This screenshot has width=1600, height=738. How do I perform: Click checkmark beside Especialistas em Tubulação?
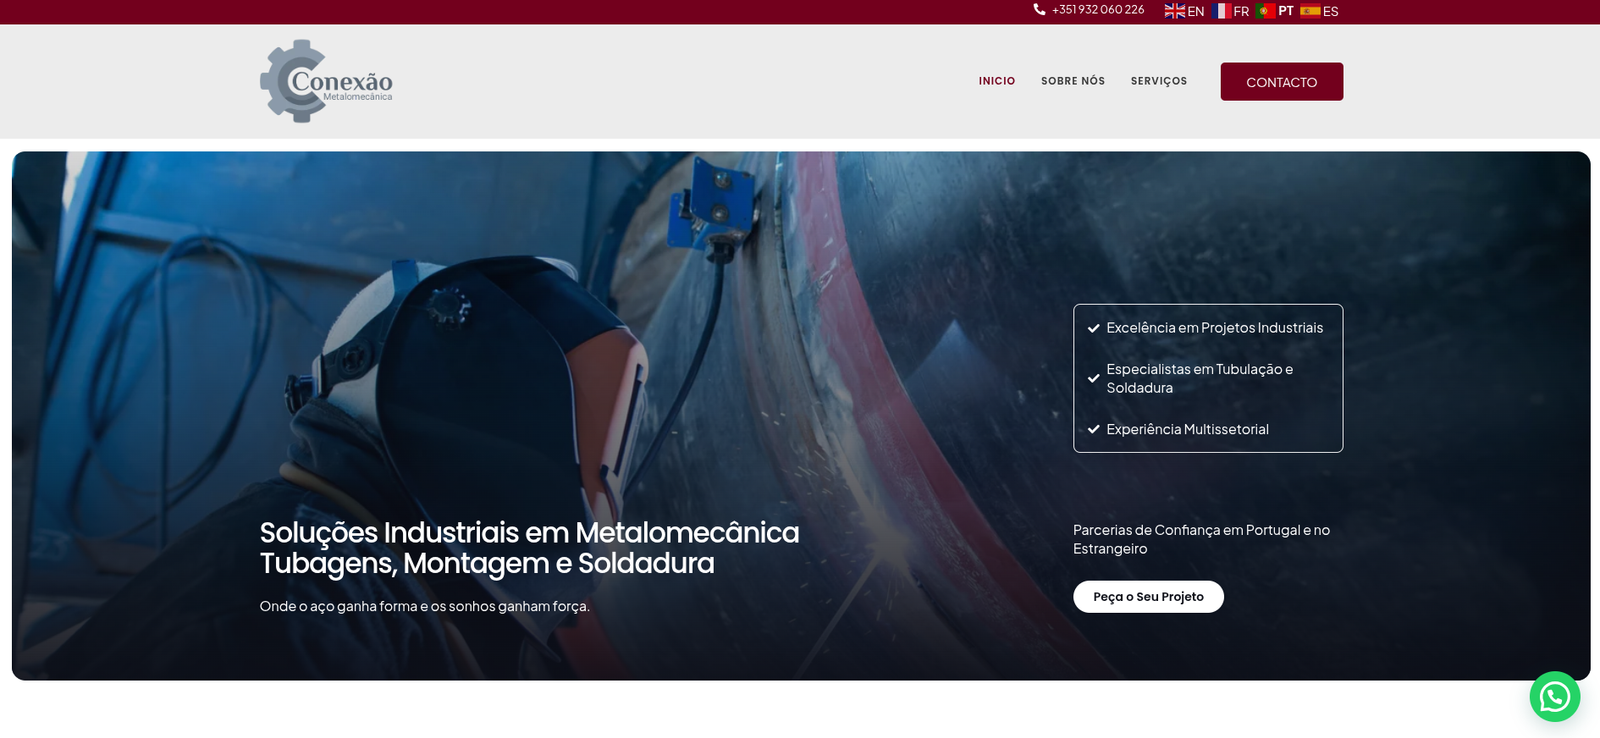click(1093, 378)
